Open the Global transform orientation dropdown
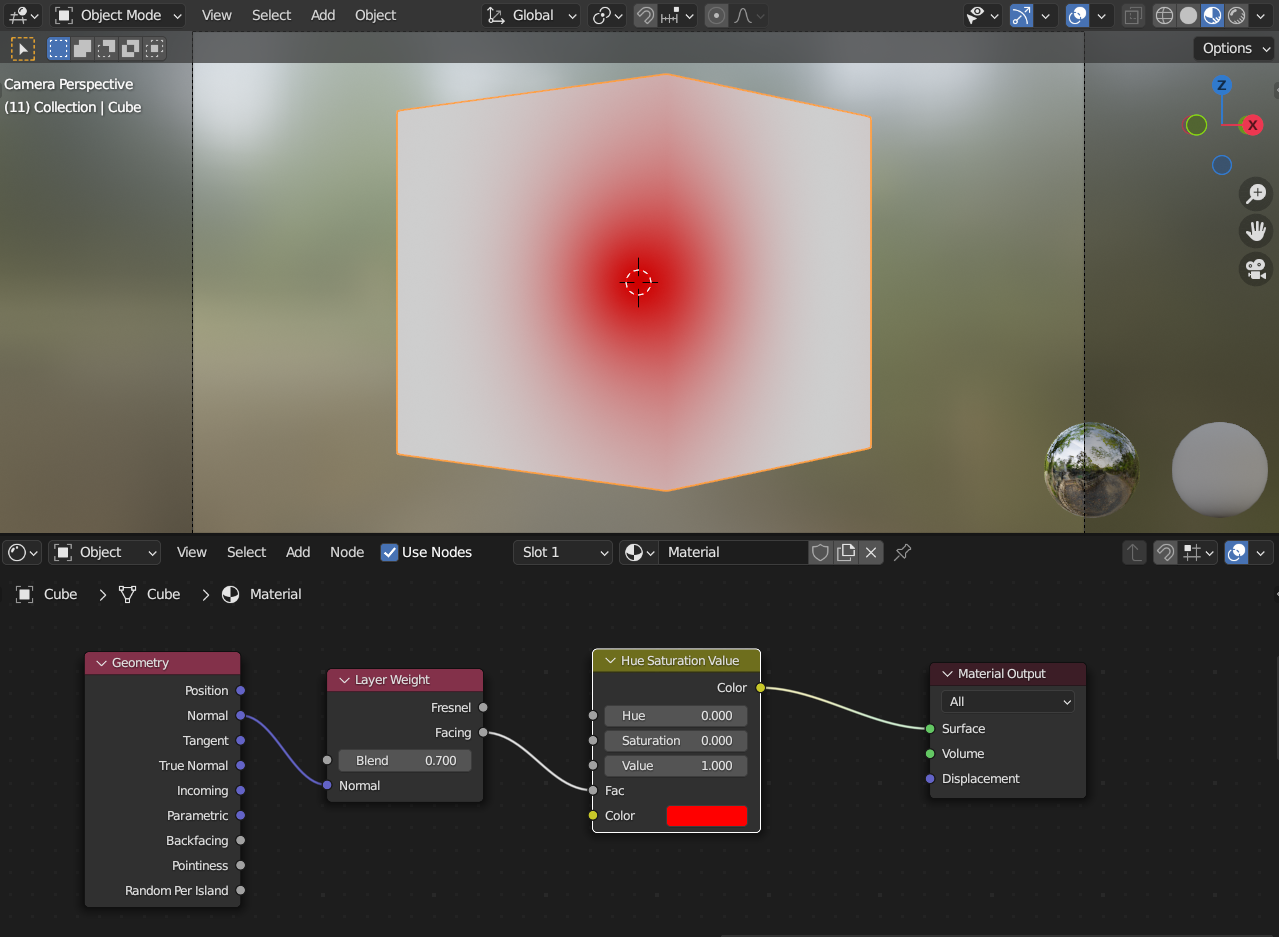The height and width of the screenshot is (937, 1279). [x=532, y=15]
